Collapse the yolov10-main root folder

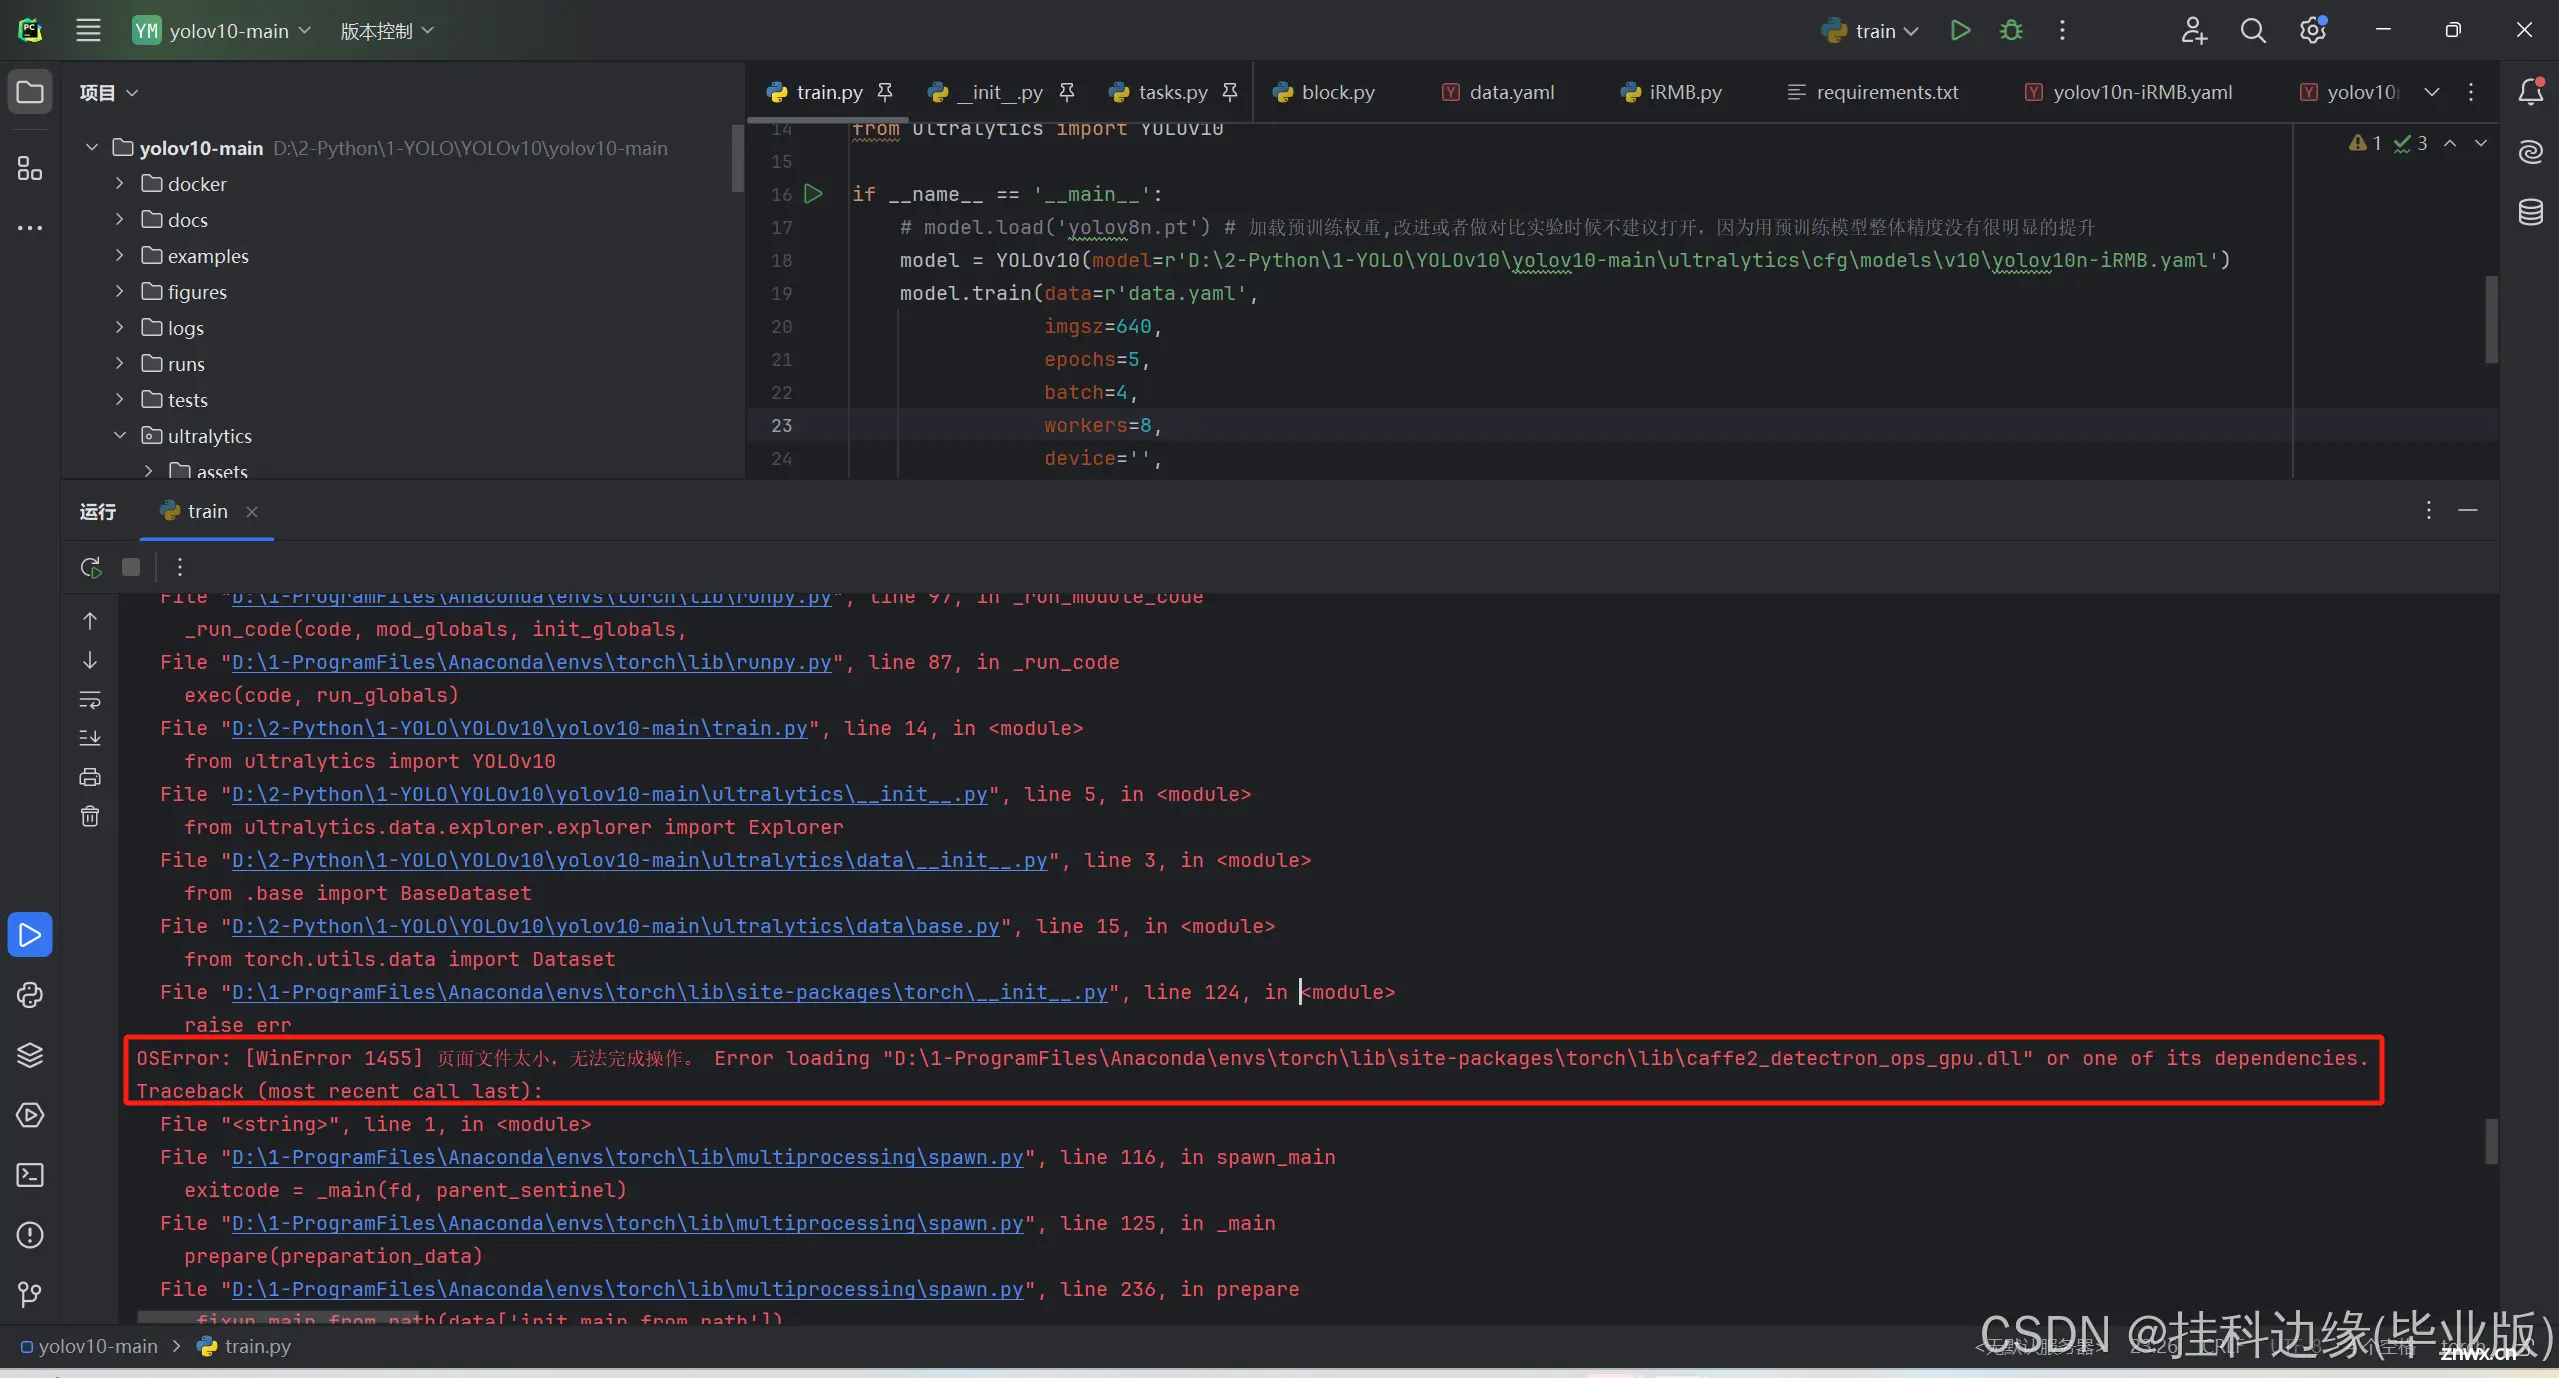click(92, 148)
